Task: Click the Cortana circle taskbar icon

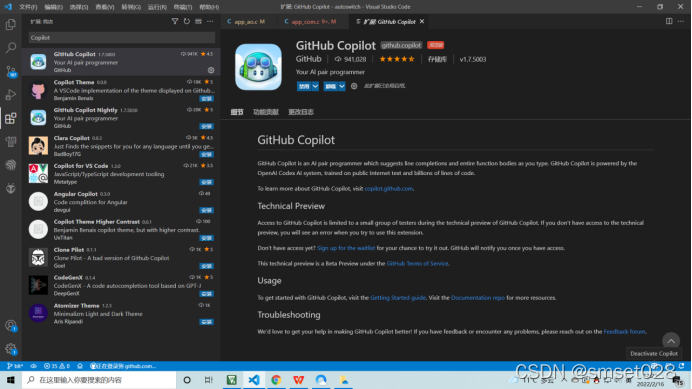Action: click(187, 380)
